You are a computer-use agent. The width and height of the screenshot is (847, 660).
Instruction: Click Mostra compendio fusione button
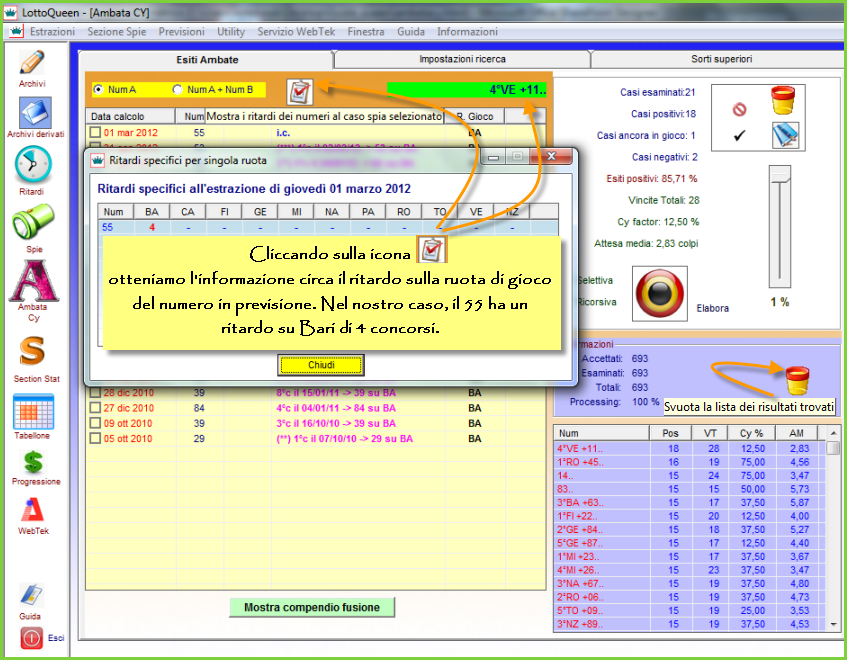(312, 607)
